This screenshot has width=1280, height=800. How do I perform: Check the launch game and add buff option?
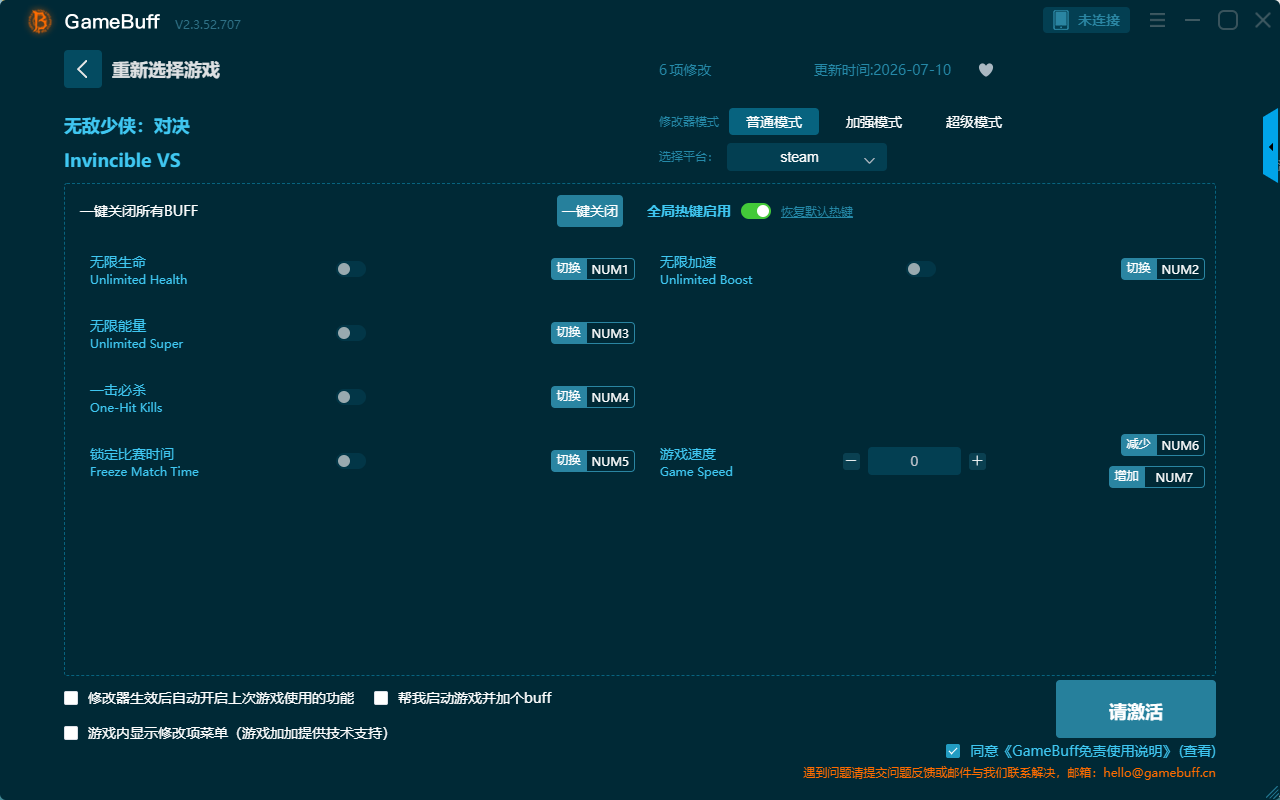pos(381,698)
